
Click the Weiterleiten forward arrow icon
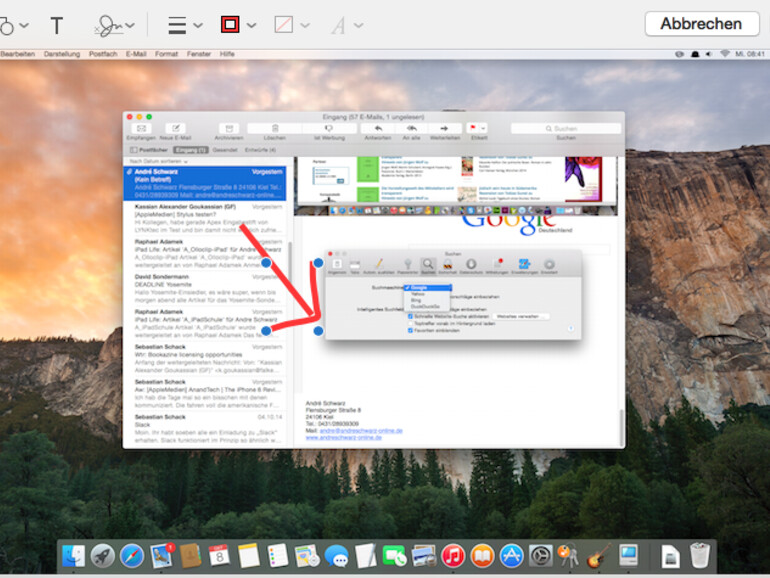tap(444, 129)
